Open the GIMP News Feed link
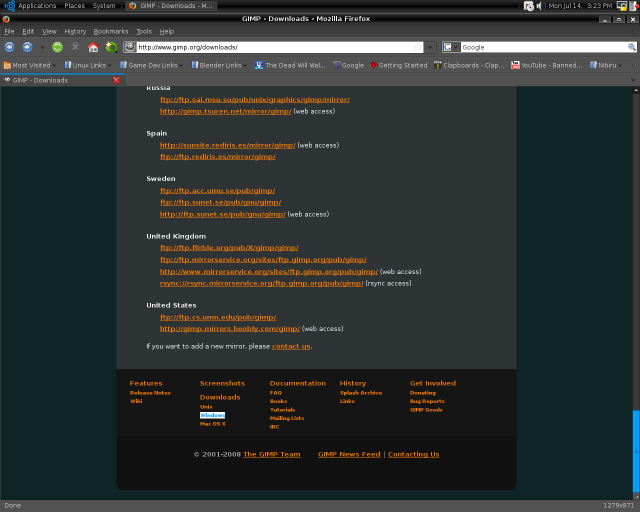This screenshot has width=640, height=512. [349, 454]
